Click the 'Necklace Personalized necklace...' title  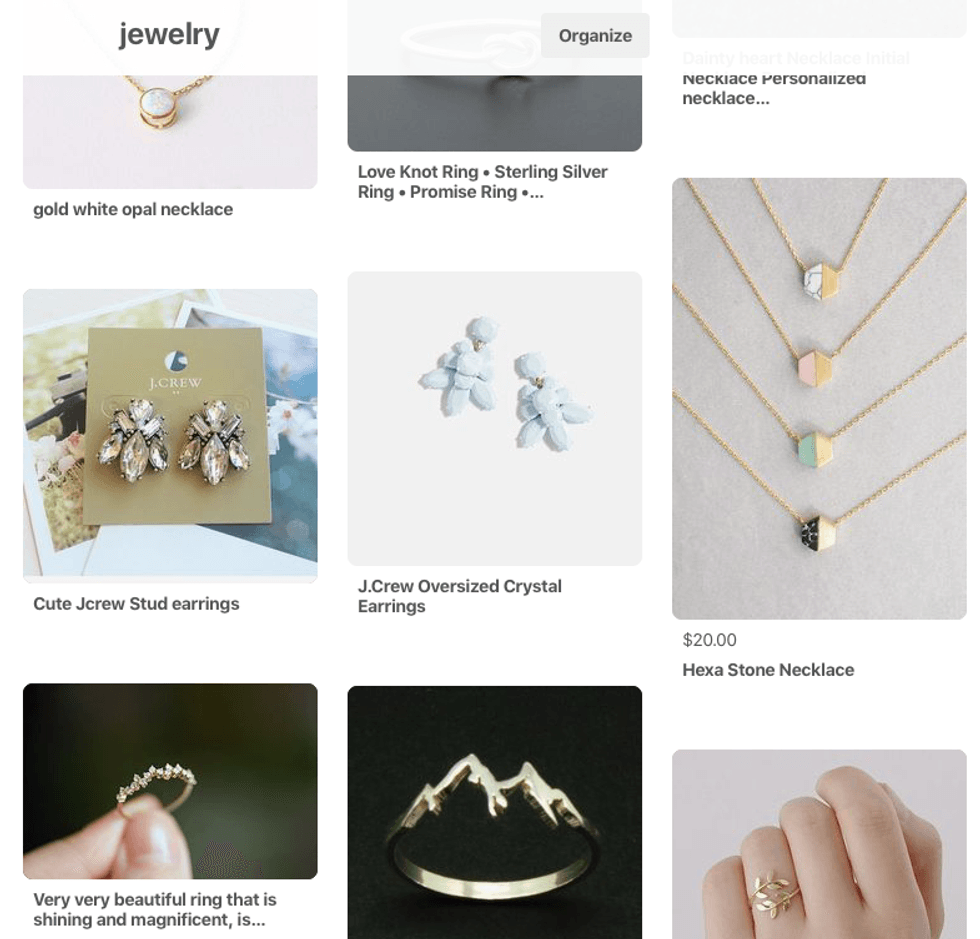[774, 89]
